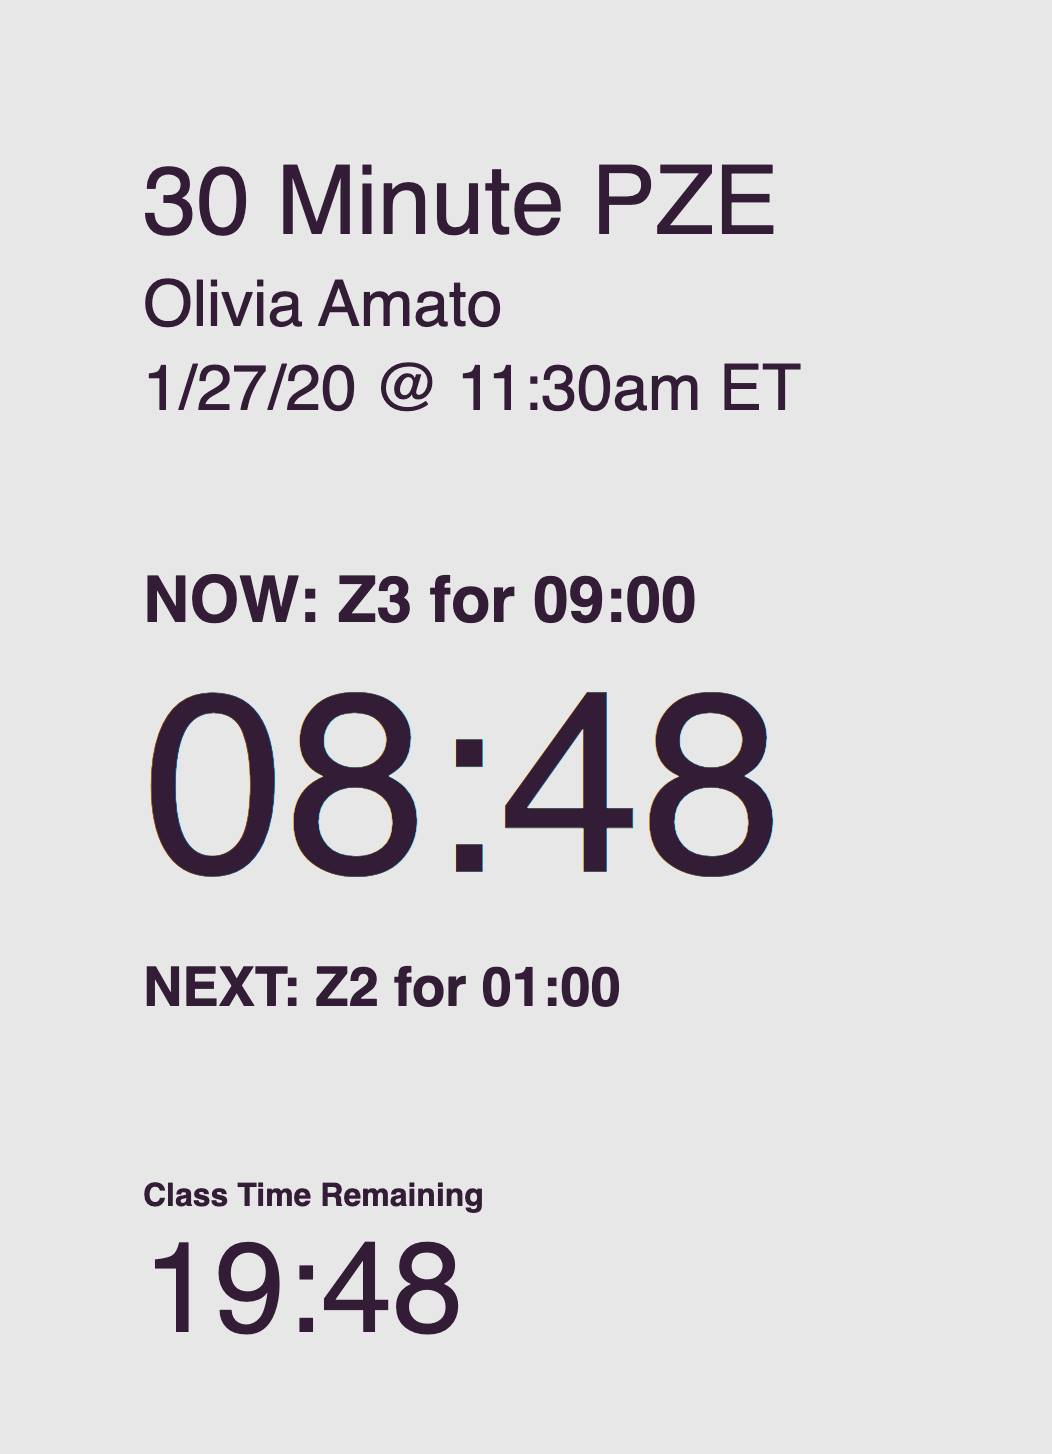
Task: Click the "Class Time Remaining" label
Action: pos(313,1195)
